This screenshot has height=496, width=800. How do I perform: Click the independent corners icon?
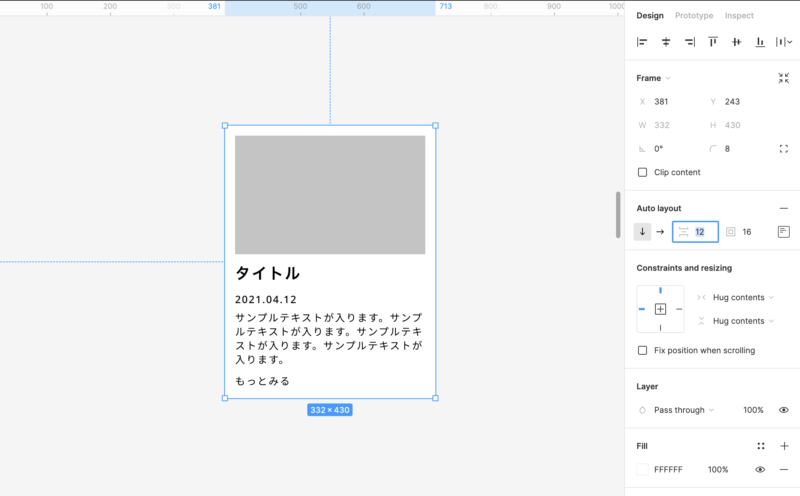click(784, 148)
